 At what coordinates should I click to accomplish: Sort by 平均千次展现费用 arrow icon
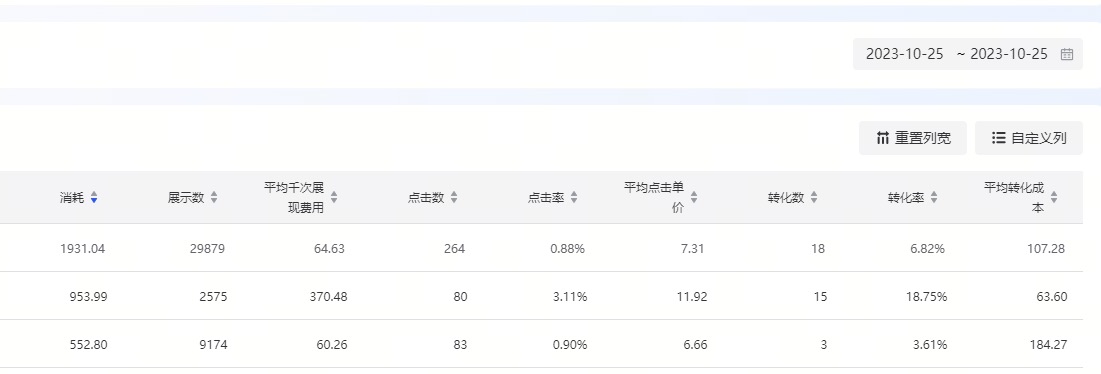[334, 198]
